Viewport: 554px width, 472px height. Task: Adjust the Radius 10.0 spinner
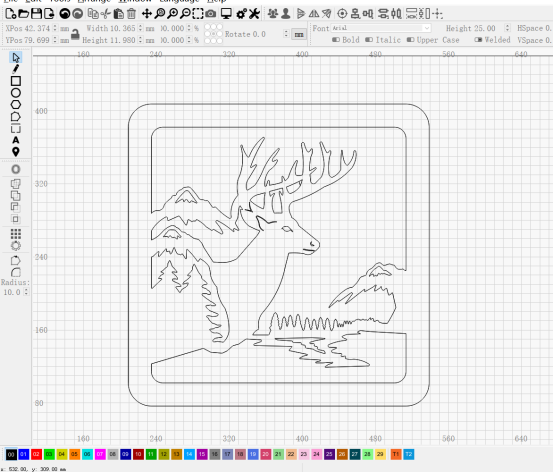26,292
